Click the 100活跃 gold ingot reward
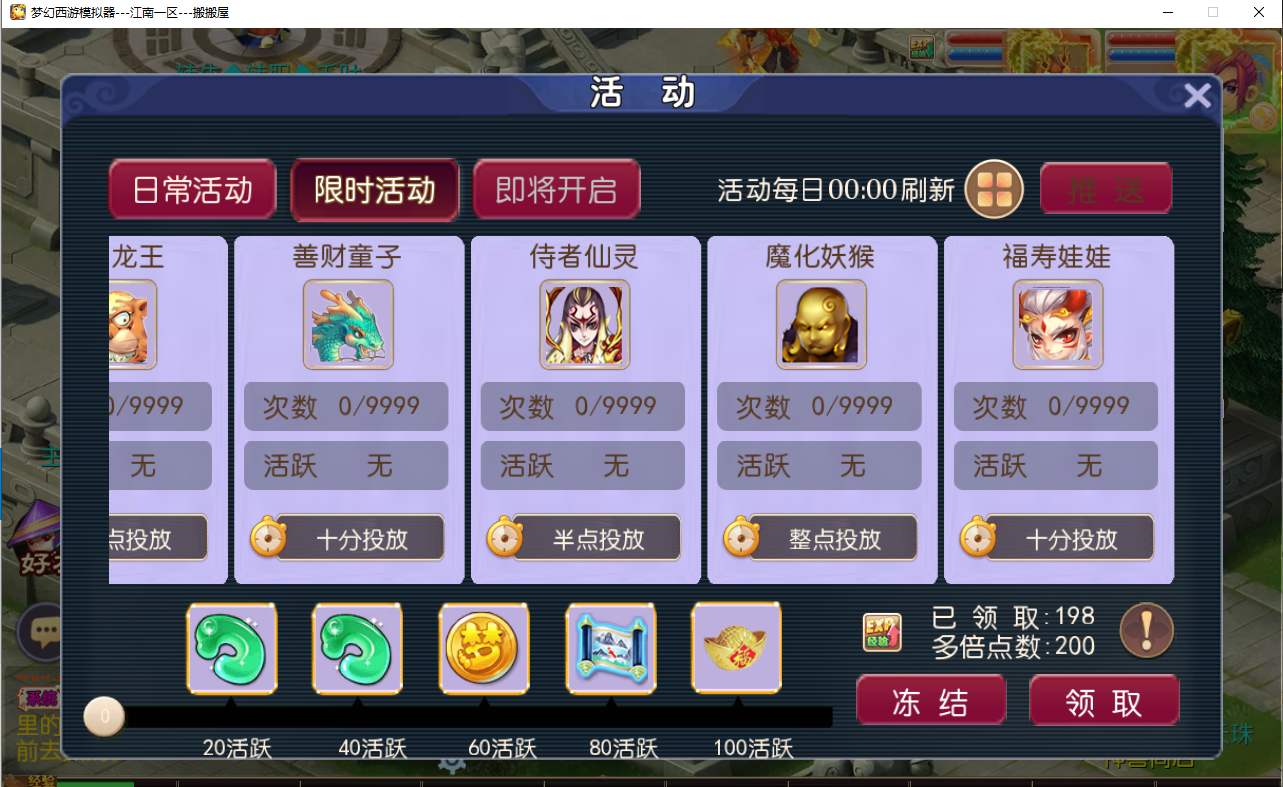 [737, 647]
